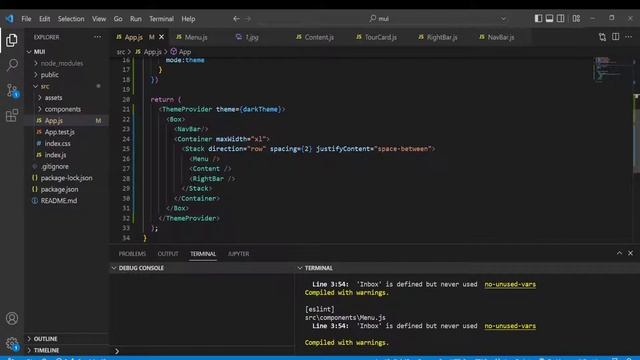Close the bottom panel

tap(630, 253)
